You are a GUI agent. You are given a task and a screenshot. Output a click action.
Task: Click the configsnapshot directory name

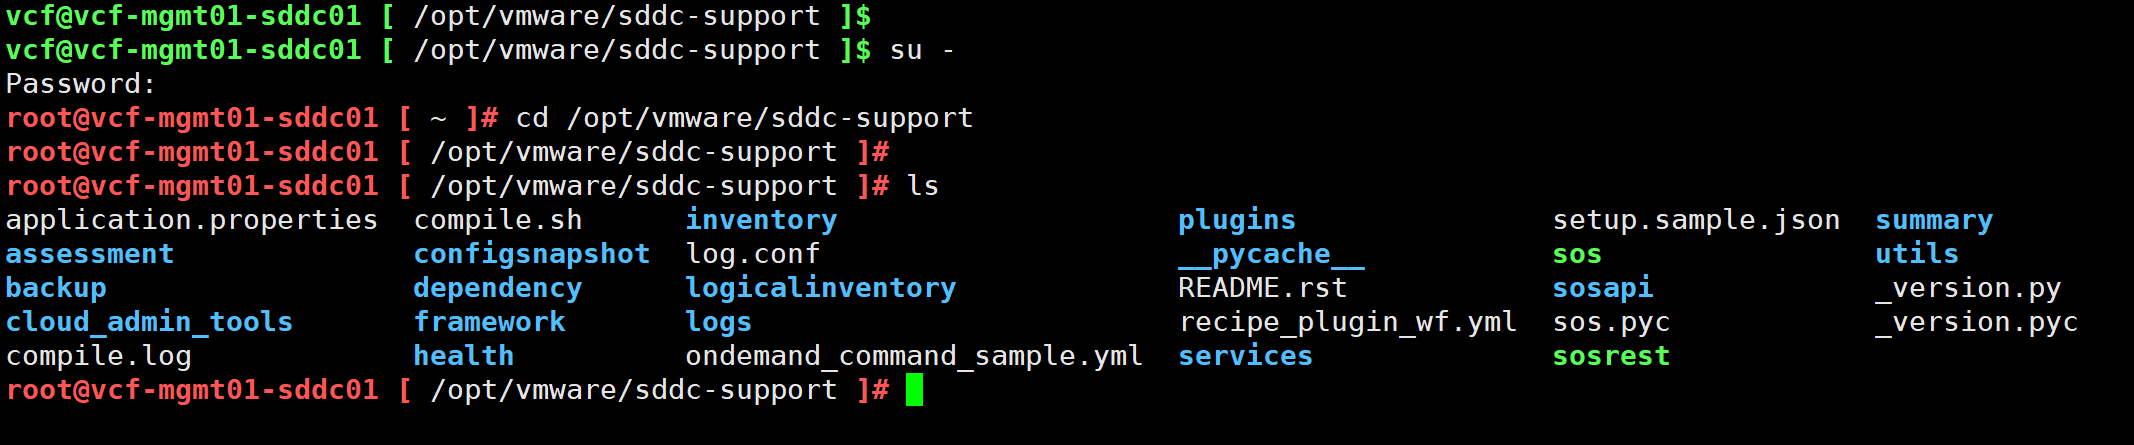click(x=532, y=254)
